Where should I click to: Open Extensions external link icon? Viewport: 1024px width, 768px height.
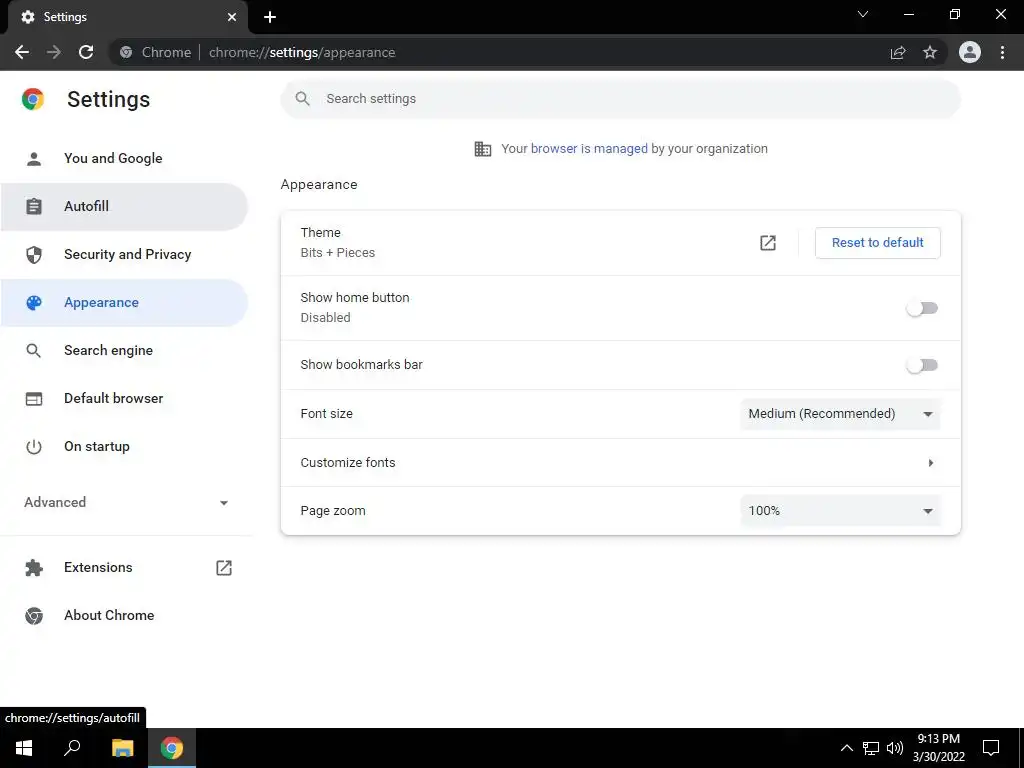224,568
